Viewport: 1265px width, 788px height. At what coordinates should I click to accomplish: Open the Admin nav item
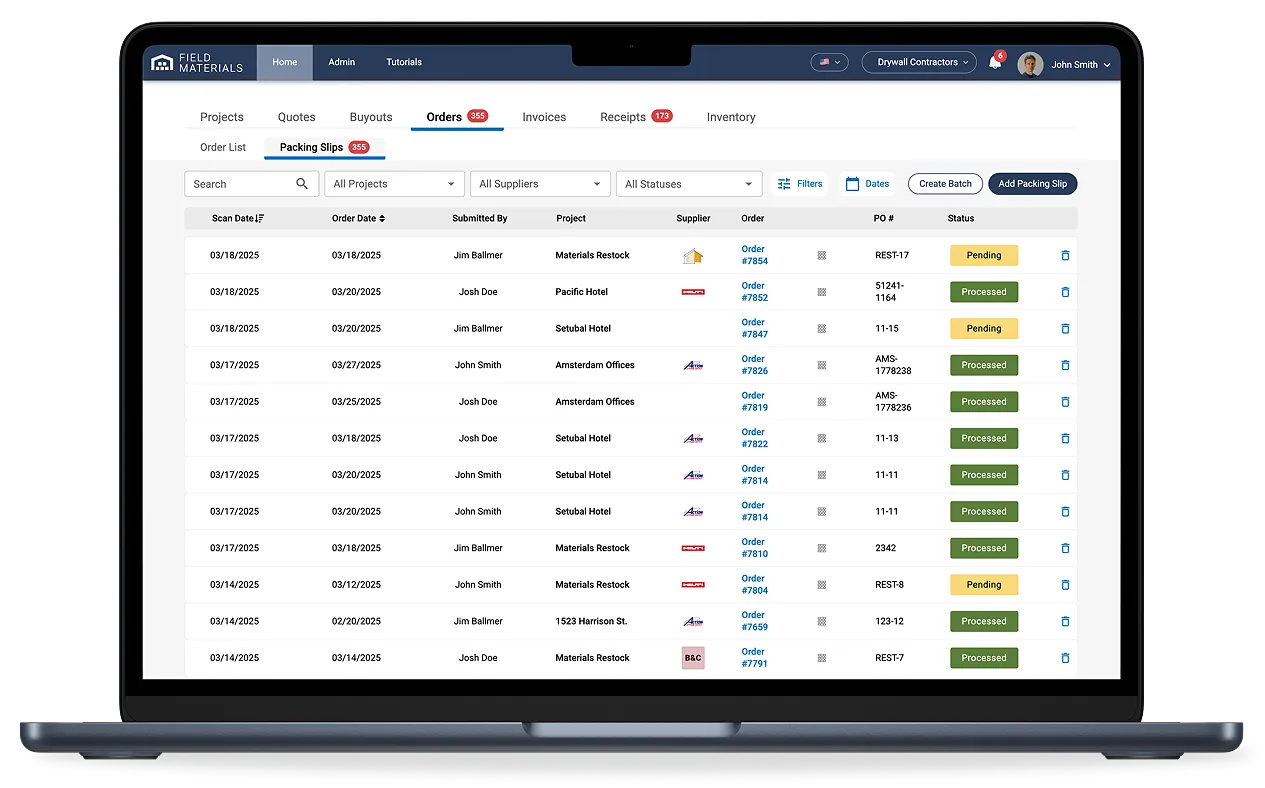(342, 62)
